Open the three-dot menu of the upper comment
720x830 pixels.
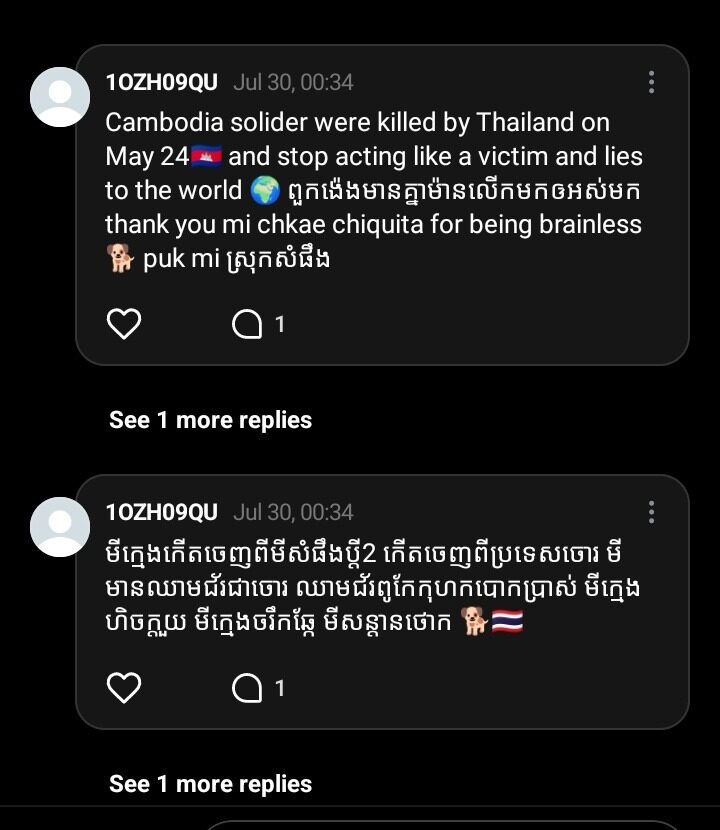click(x=651, y=82)
